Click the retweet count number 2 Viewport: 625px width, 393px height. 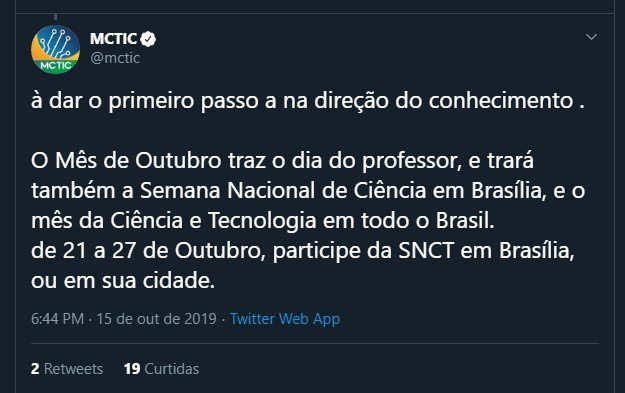[35, 369]
